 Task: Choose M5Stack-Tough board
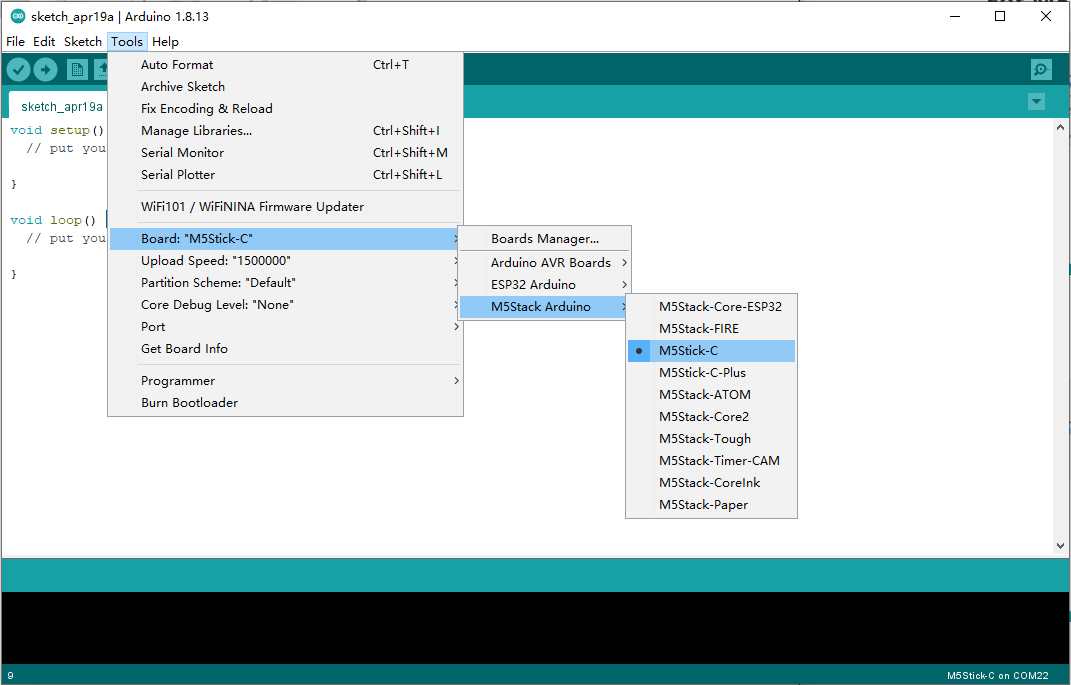click(x=711, y=438)
